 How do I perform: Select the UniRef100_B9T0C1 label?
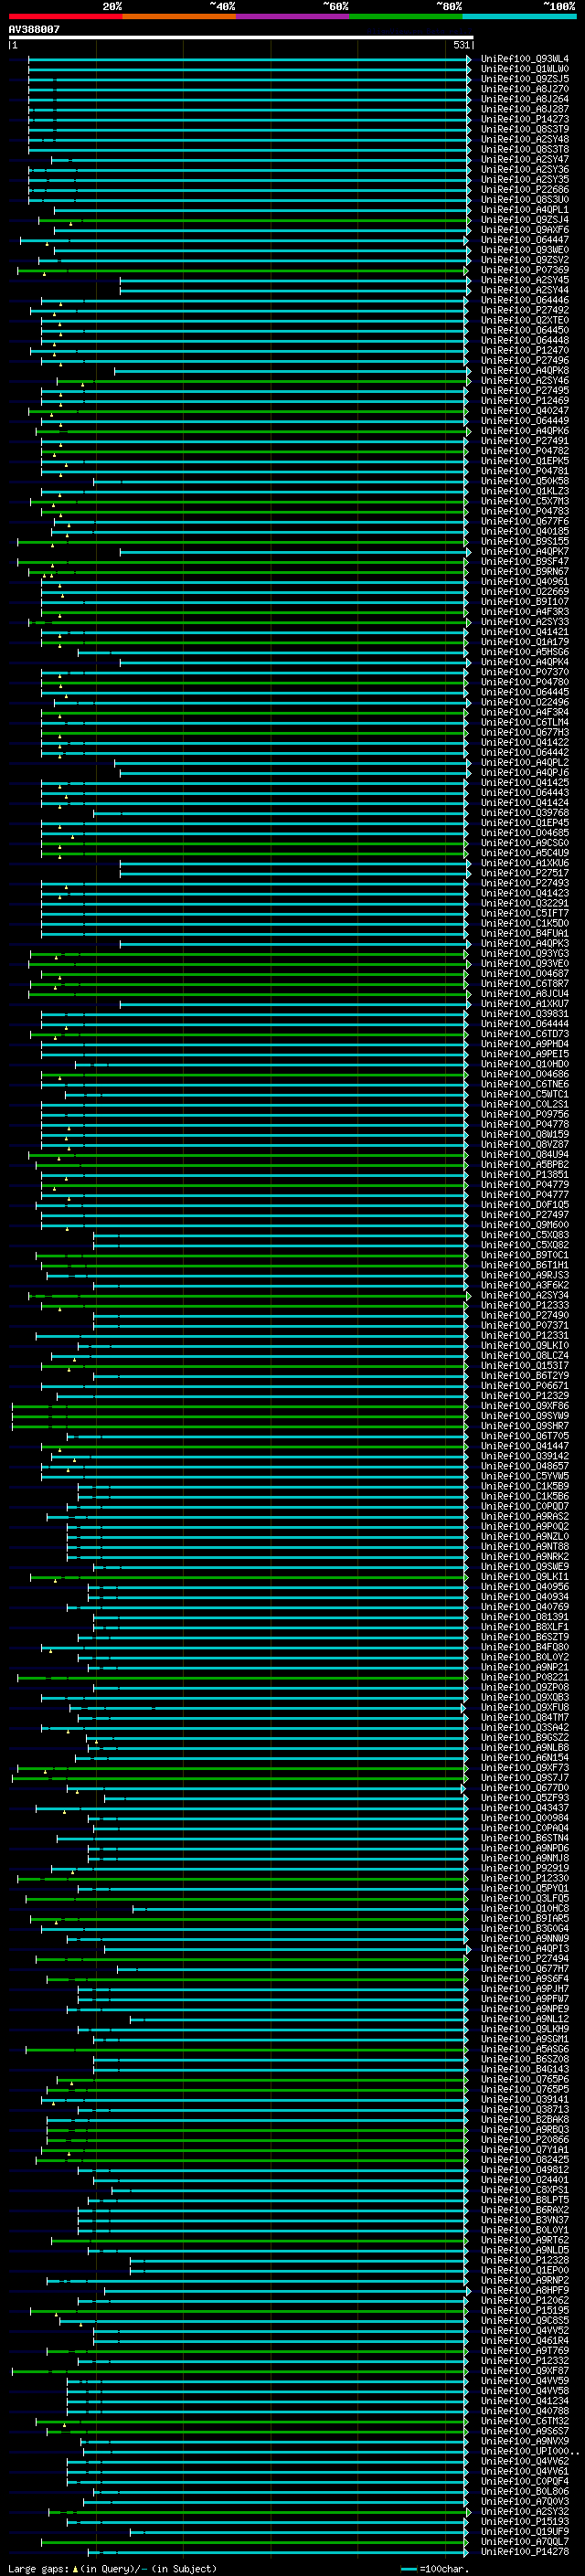525,1255
